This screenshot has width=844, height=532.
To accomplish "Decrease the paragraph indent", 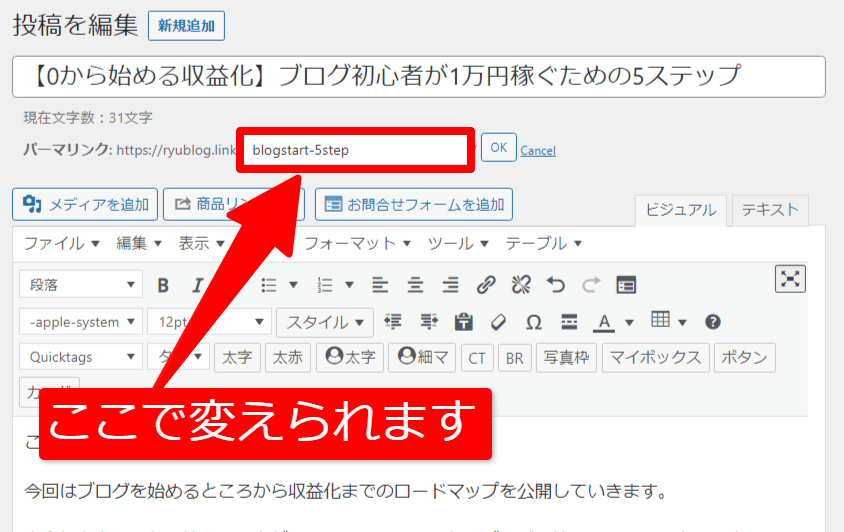I will pos(393,322).
